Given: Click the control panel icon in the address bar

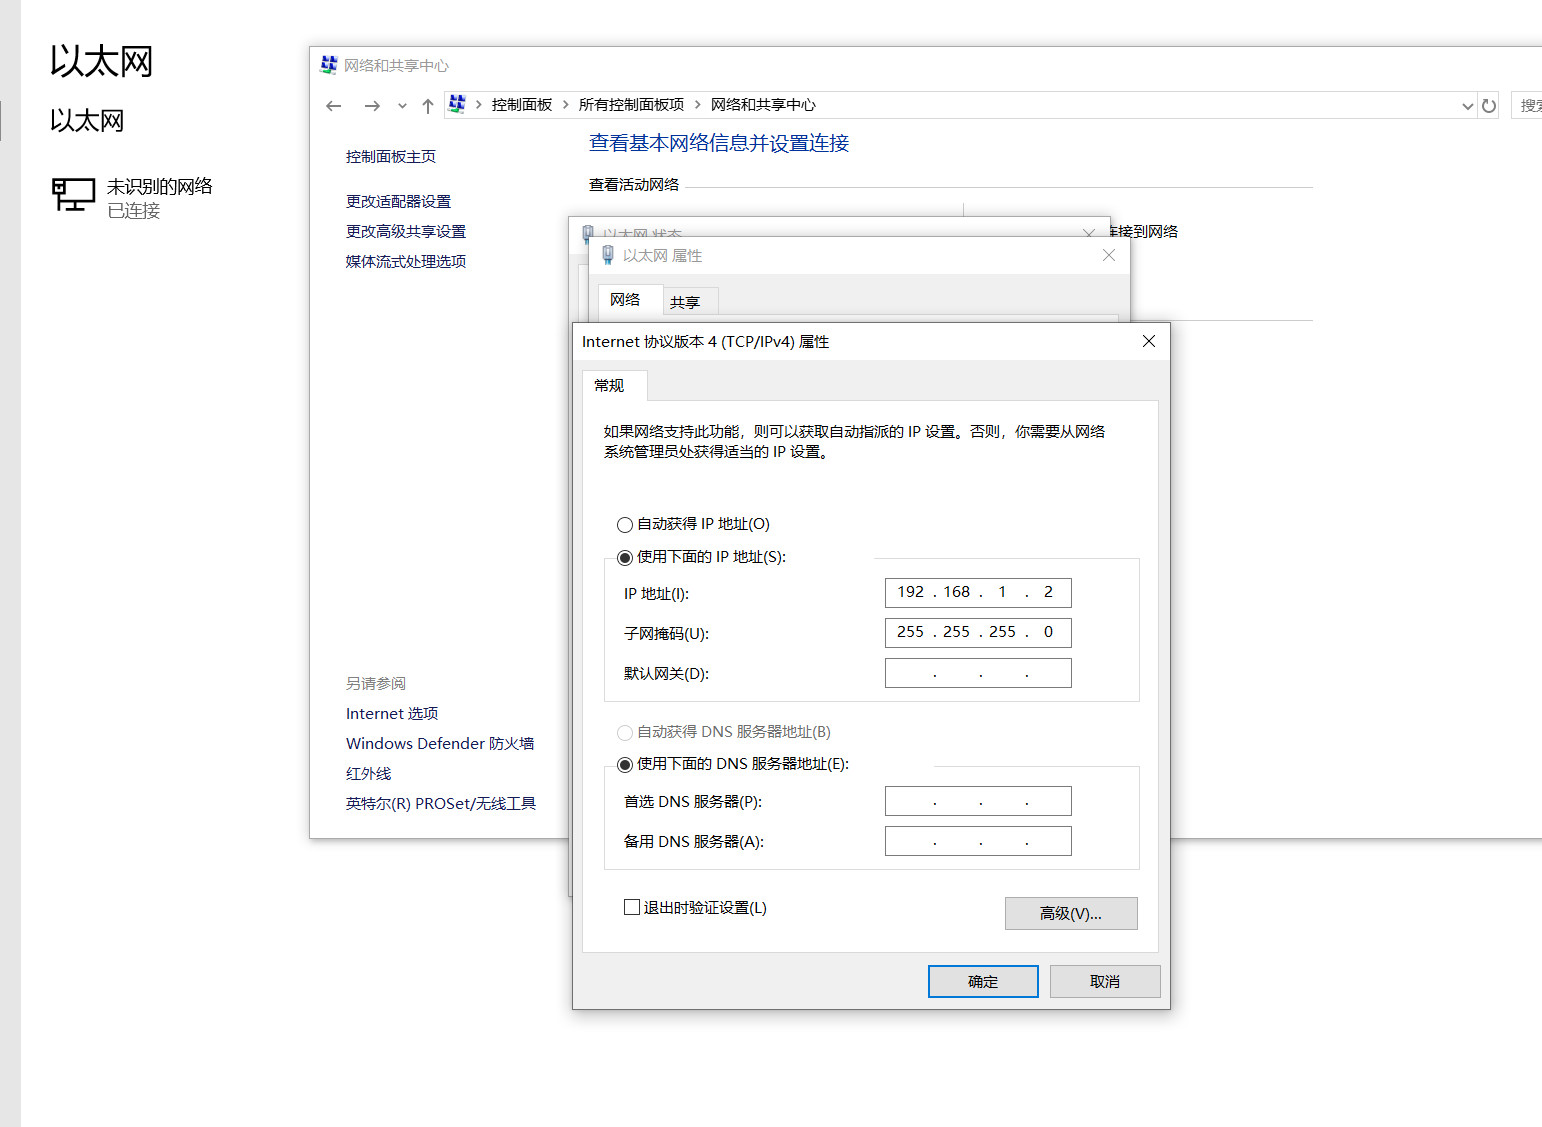Looking at the screenshot, I should [457, 104].
